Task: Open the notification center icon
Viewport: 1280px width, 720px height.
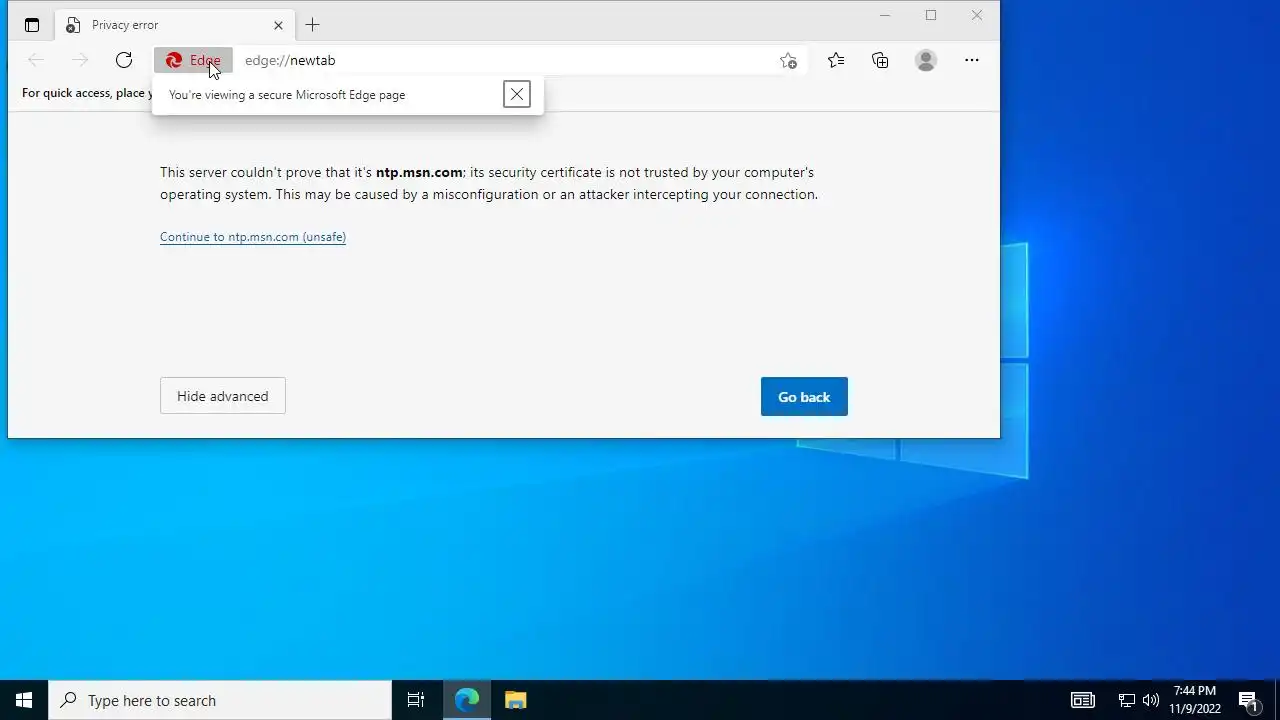Action: (1249, 700)
